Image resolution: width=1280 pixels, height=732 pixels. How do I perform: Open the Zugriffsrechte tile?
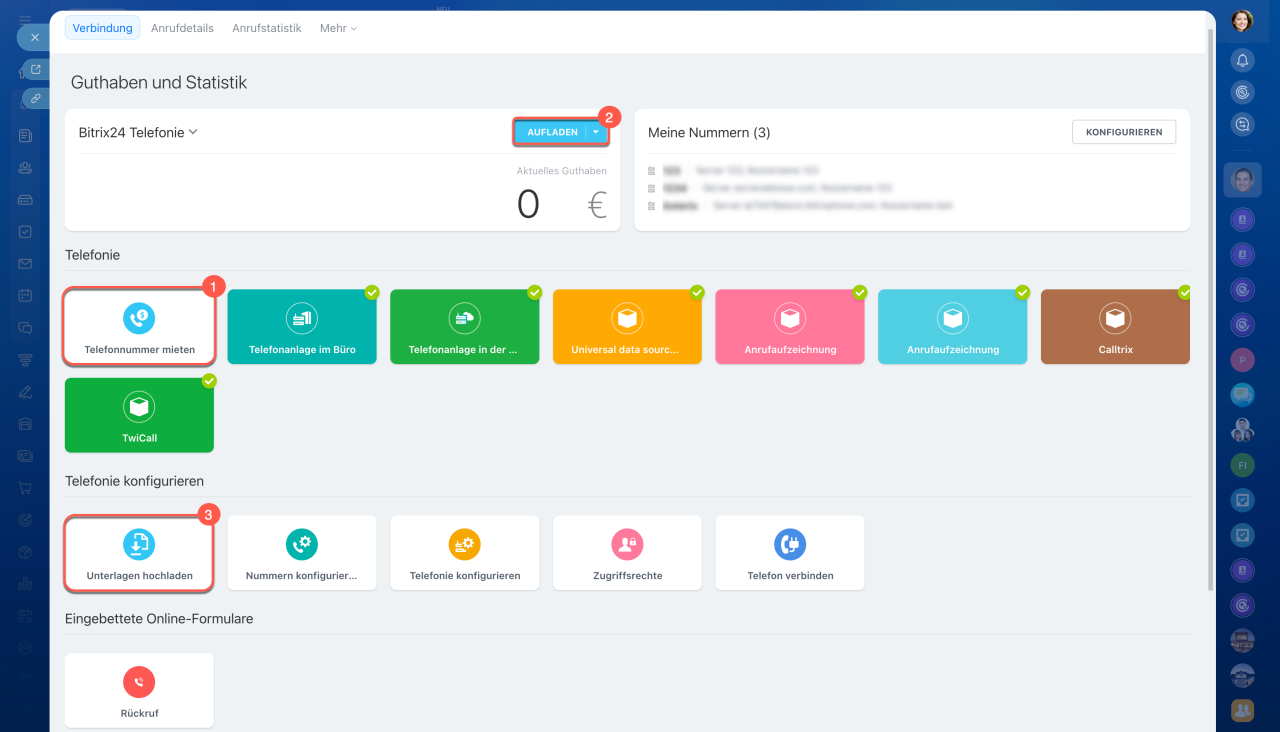point(627,553)
